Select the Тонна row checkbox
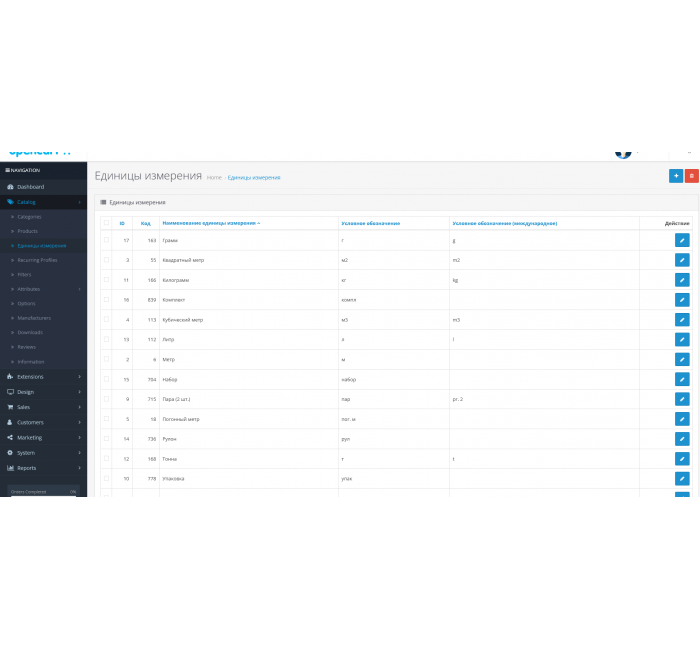Screen dimensions: 700x650 [x=106, y=458]
